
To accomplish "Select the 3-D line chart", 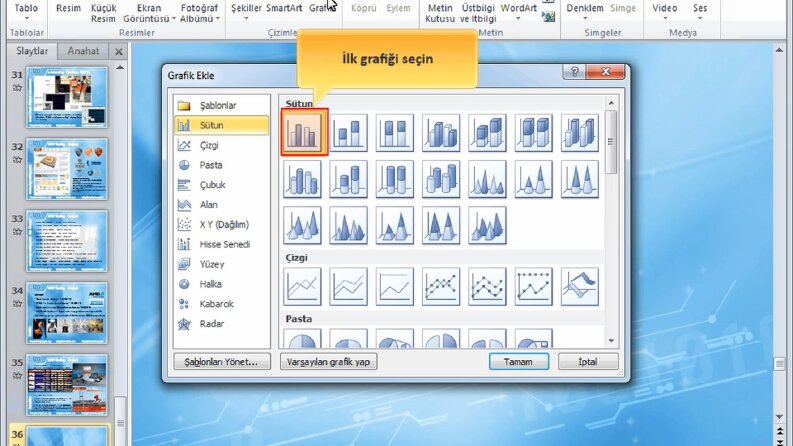I will [580, 287].
